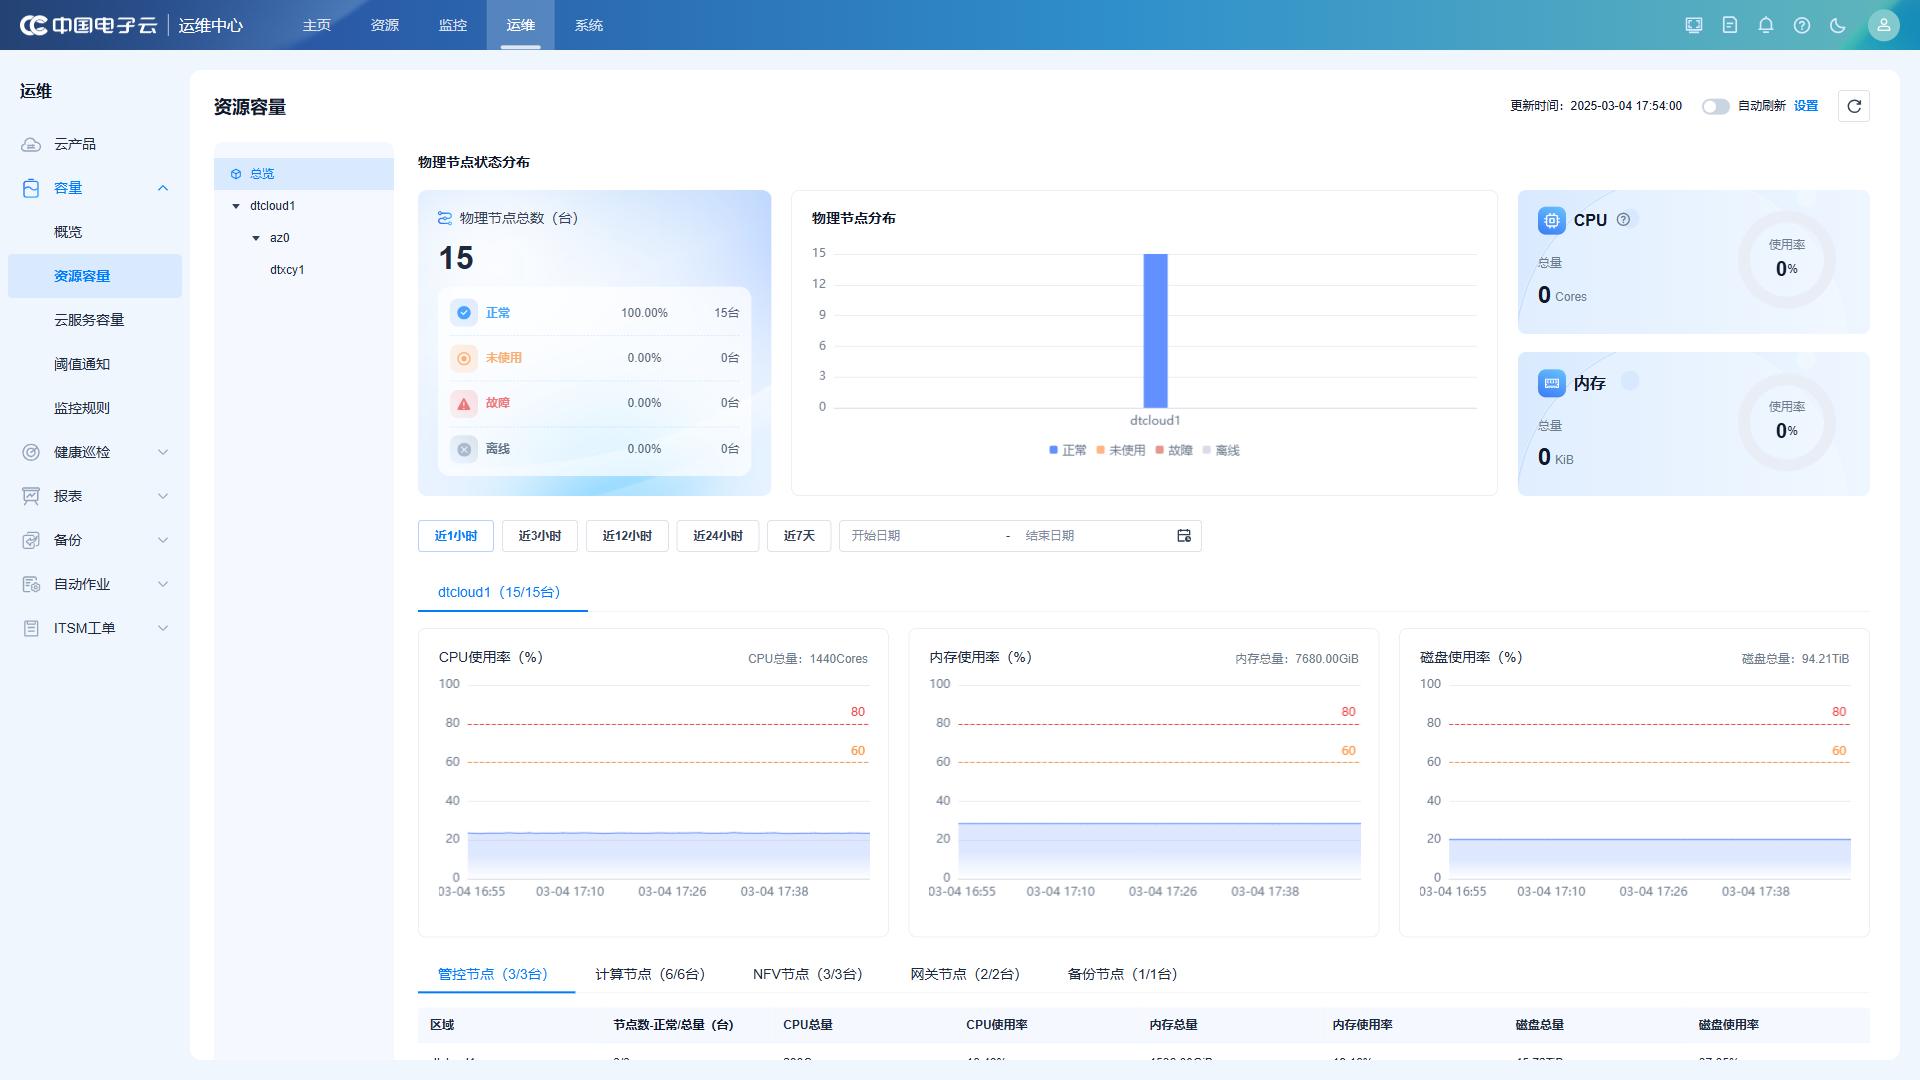Click the 容量 sidebar icon

click(x=31, y=188)
